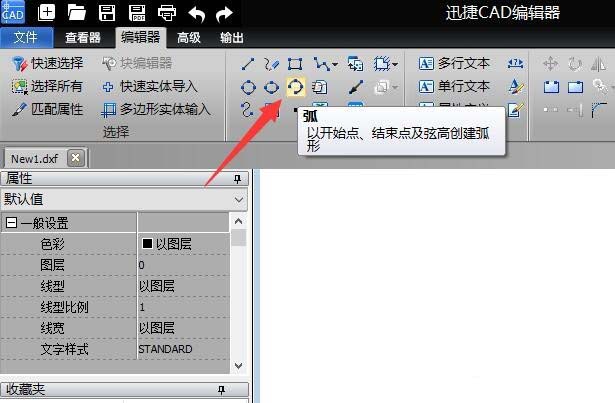Viewport: 615px width, 403px height.
Task: Save as PDF with the PDF icon
Action: [137, 13]
